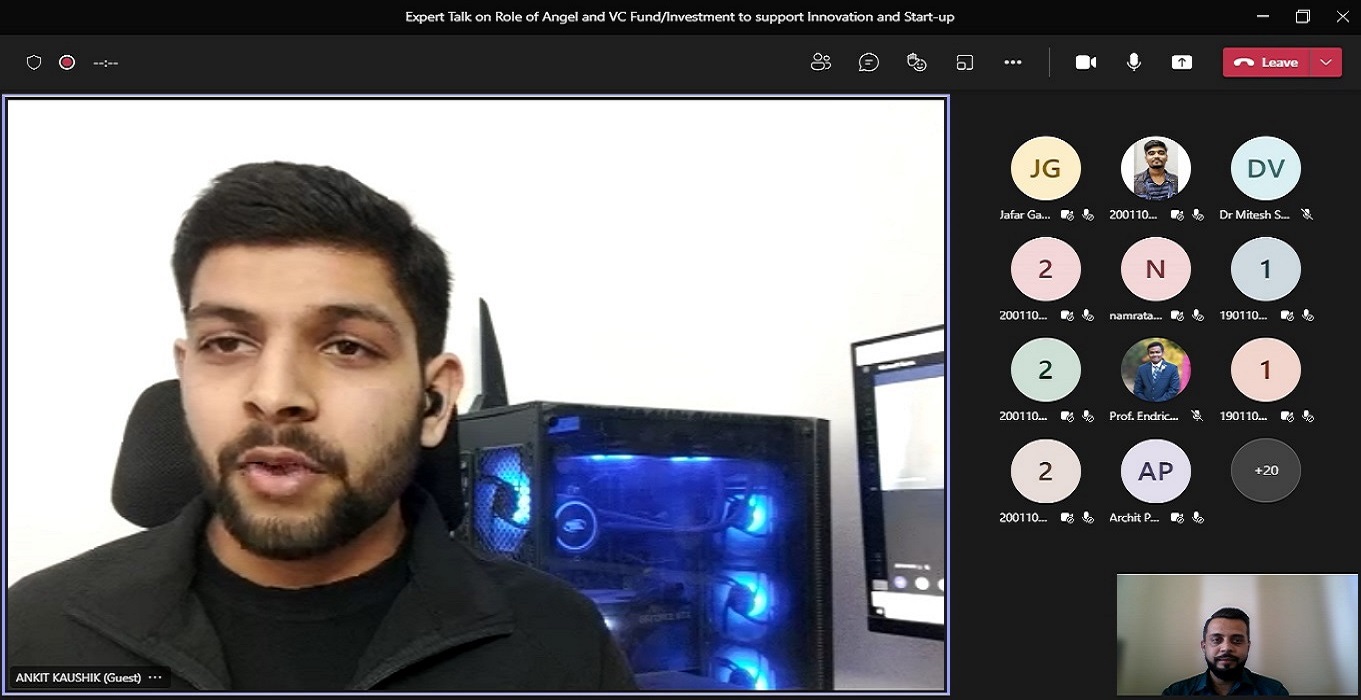
Task: Open More actions ellipsis menu
Action: pyautogui.click(x=1013, y=62)
